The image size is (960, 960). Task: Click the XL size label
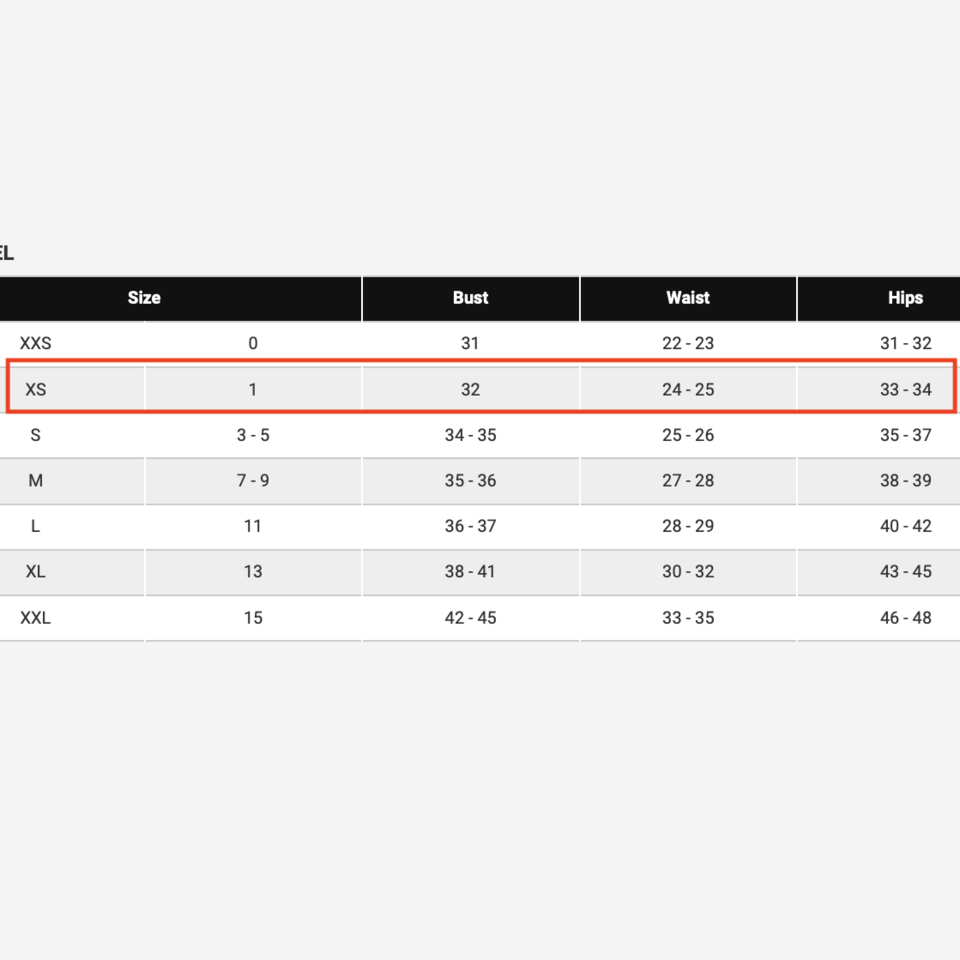click(x=36, y=572)
